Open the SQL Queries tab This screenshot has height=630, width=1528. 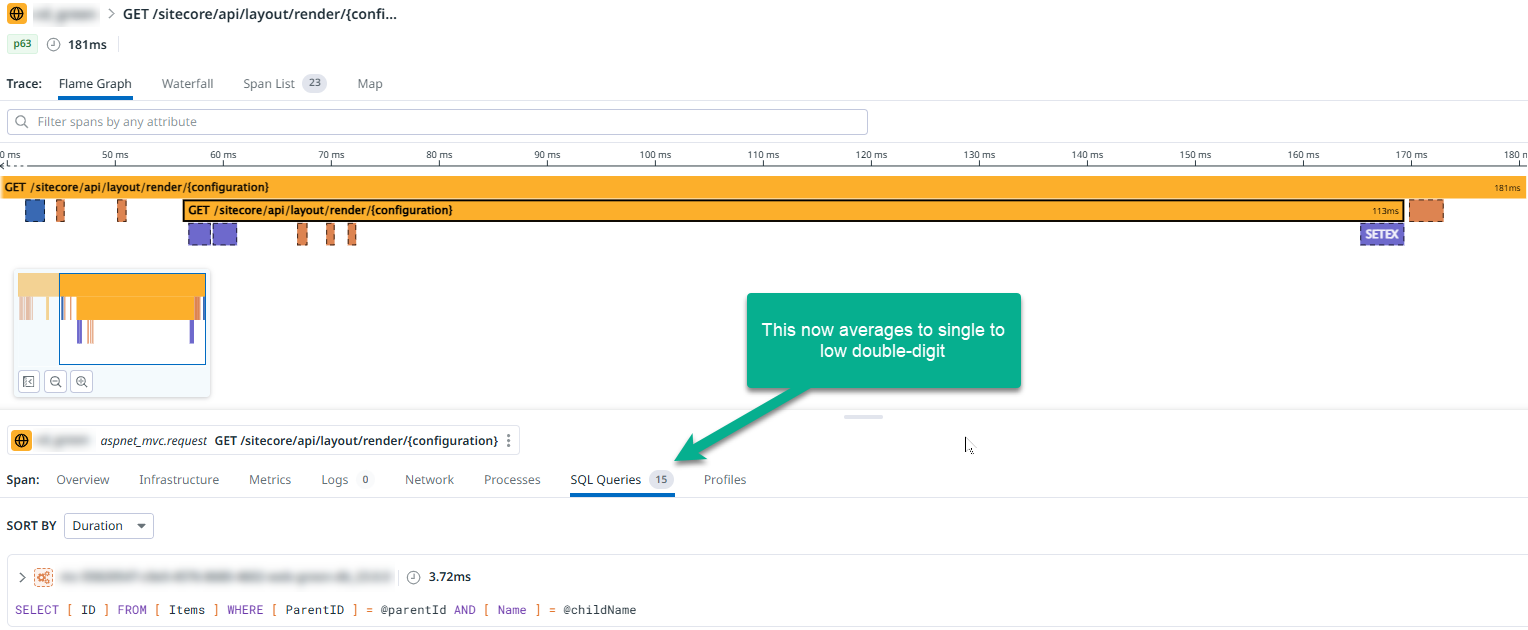point(605,480)
